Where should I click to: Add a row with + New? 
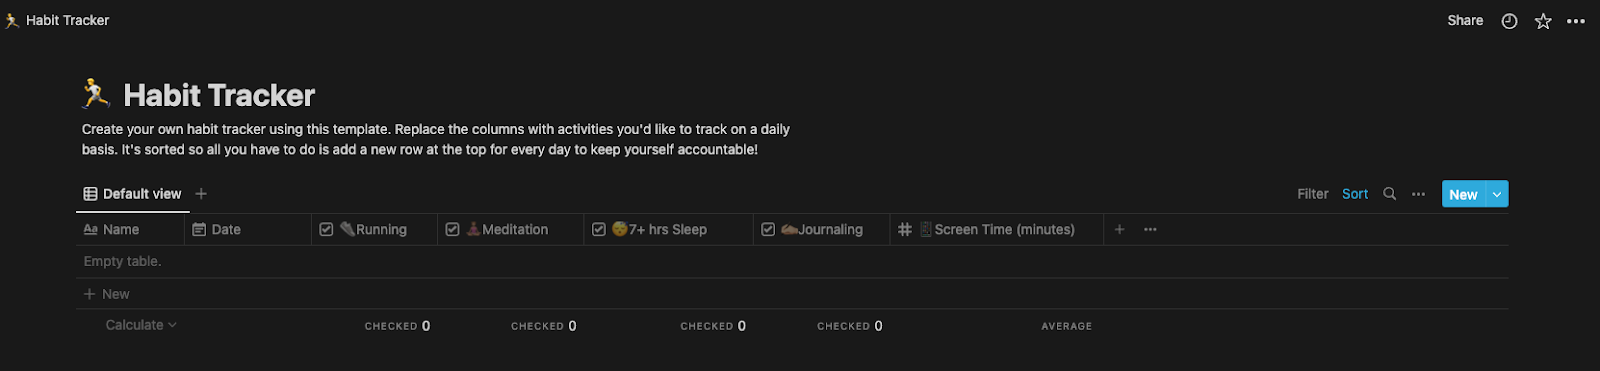(x=107, y=294)
